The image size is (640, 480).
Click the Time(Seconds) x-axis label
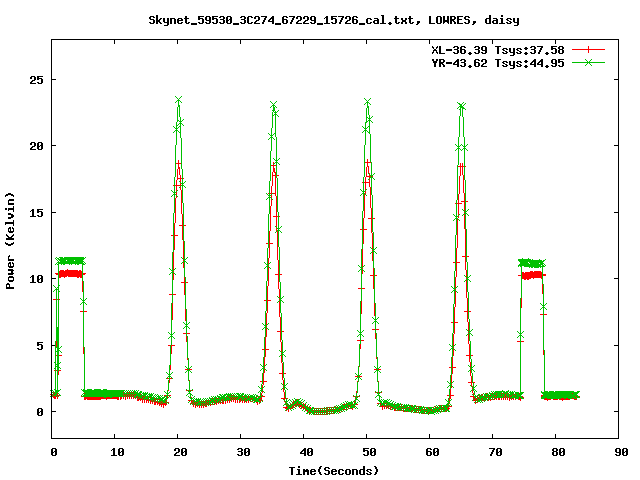point(334,471)
